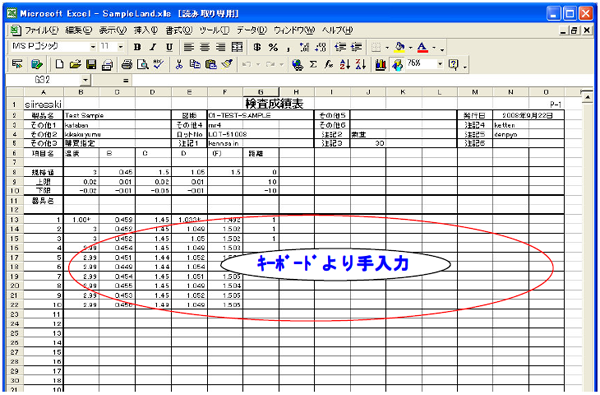
Task: Open fill color dropdown arrow
Action: (411, 48)
